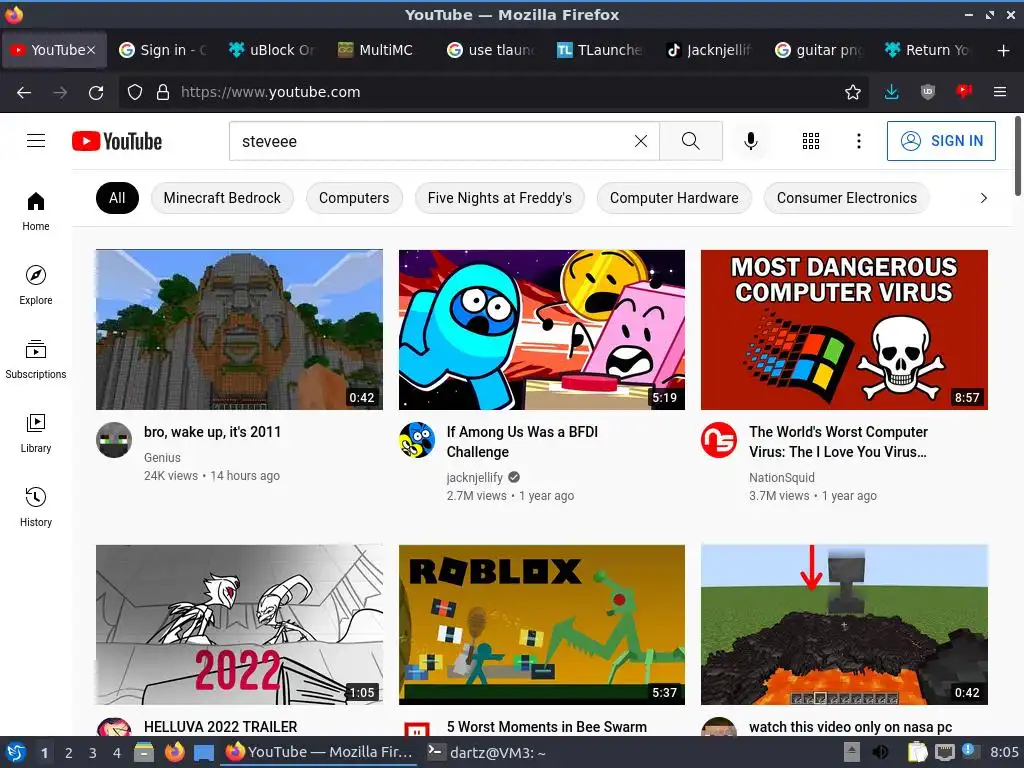
Task: Open a new Firefox tab
Action: pos(1003,50)
